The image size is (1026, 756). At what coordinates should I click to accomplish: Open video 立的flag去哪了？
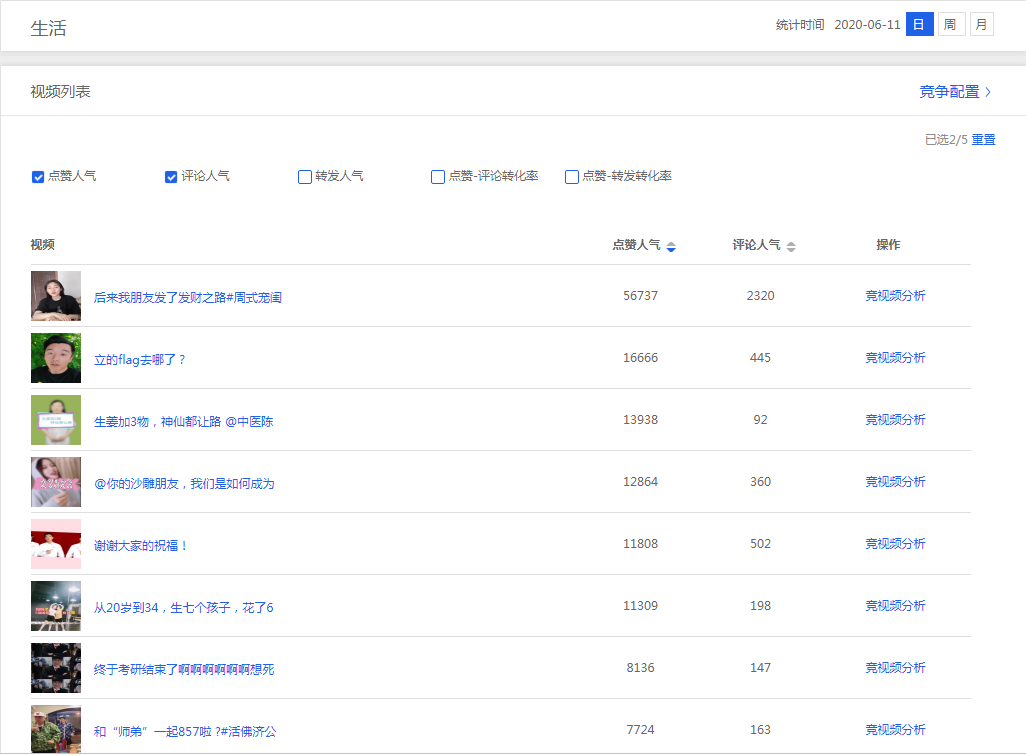coord(140,359)
